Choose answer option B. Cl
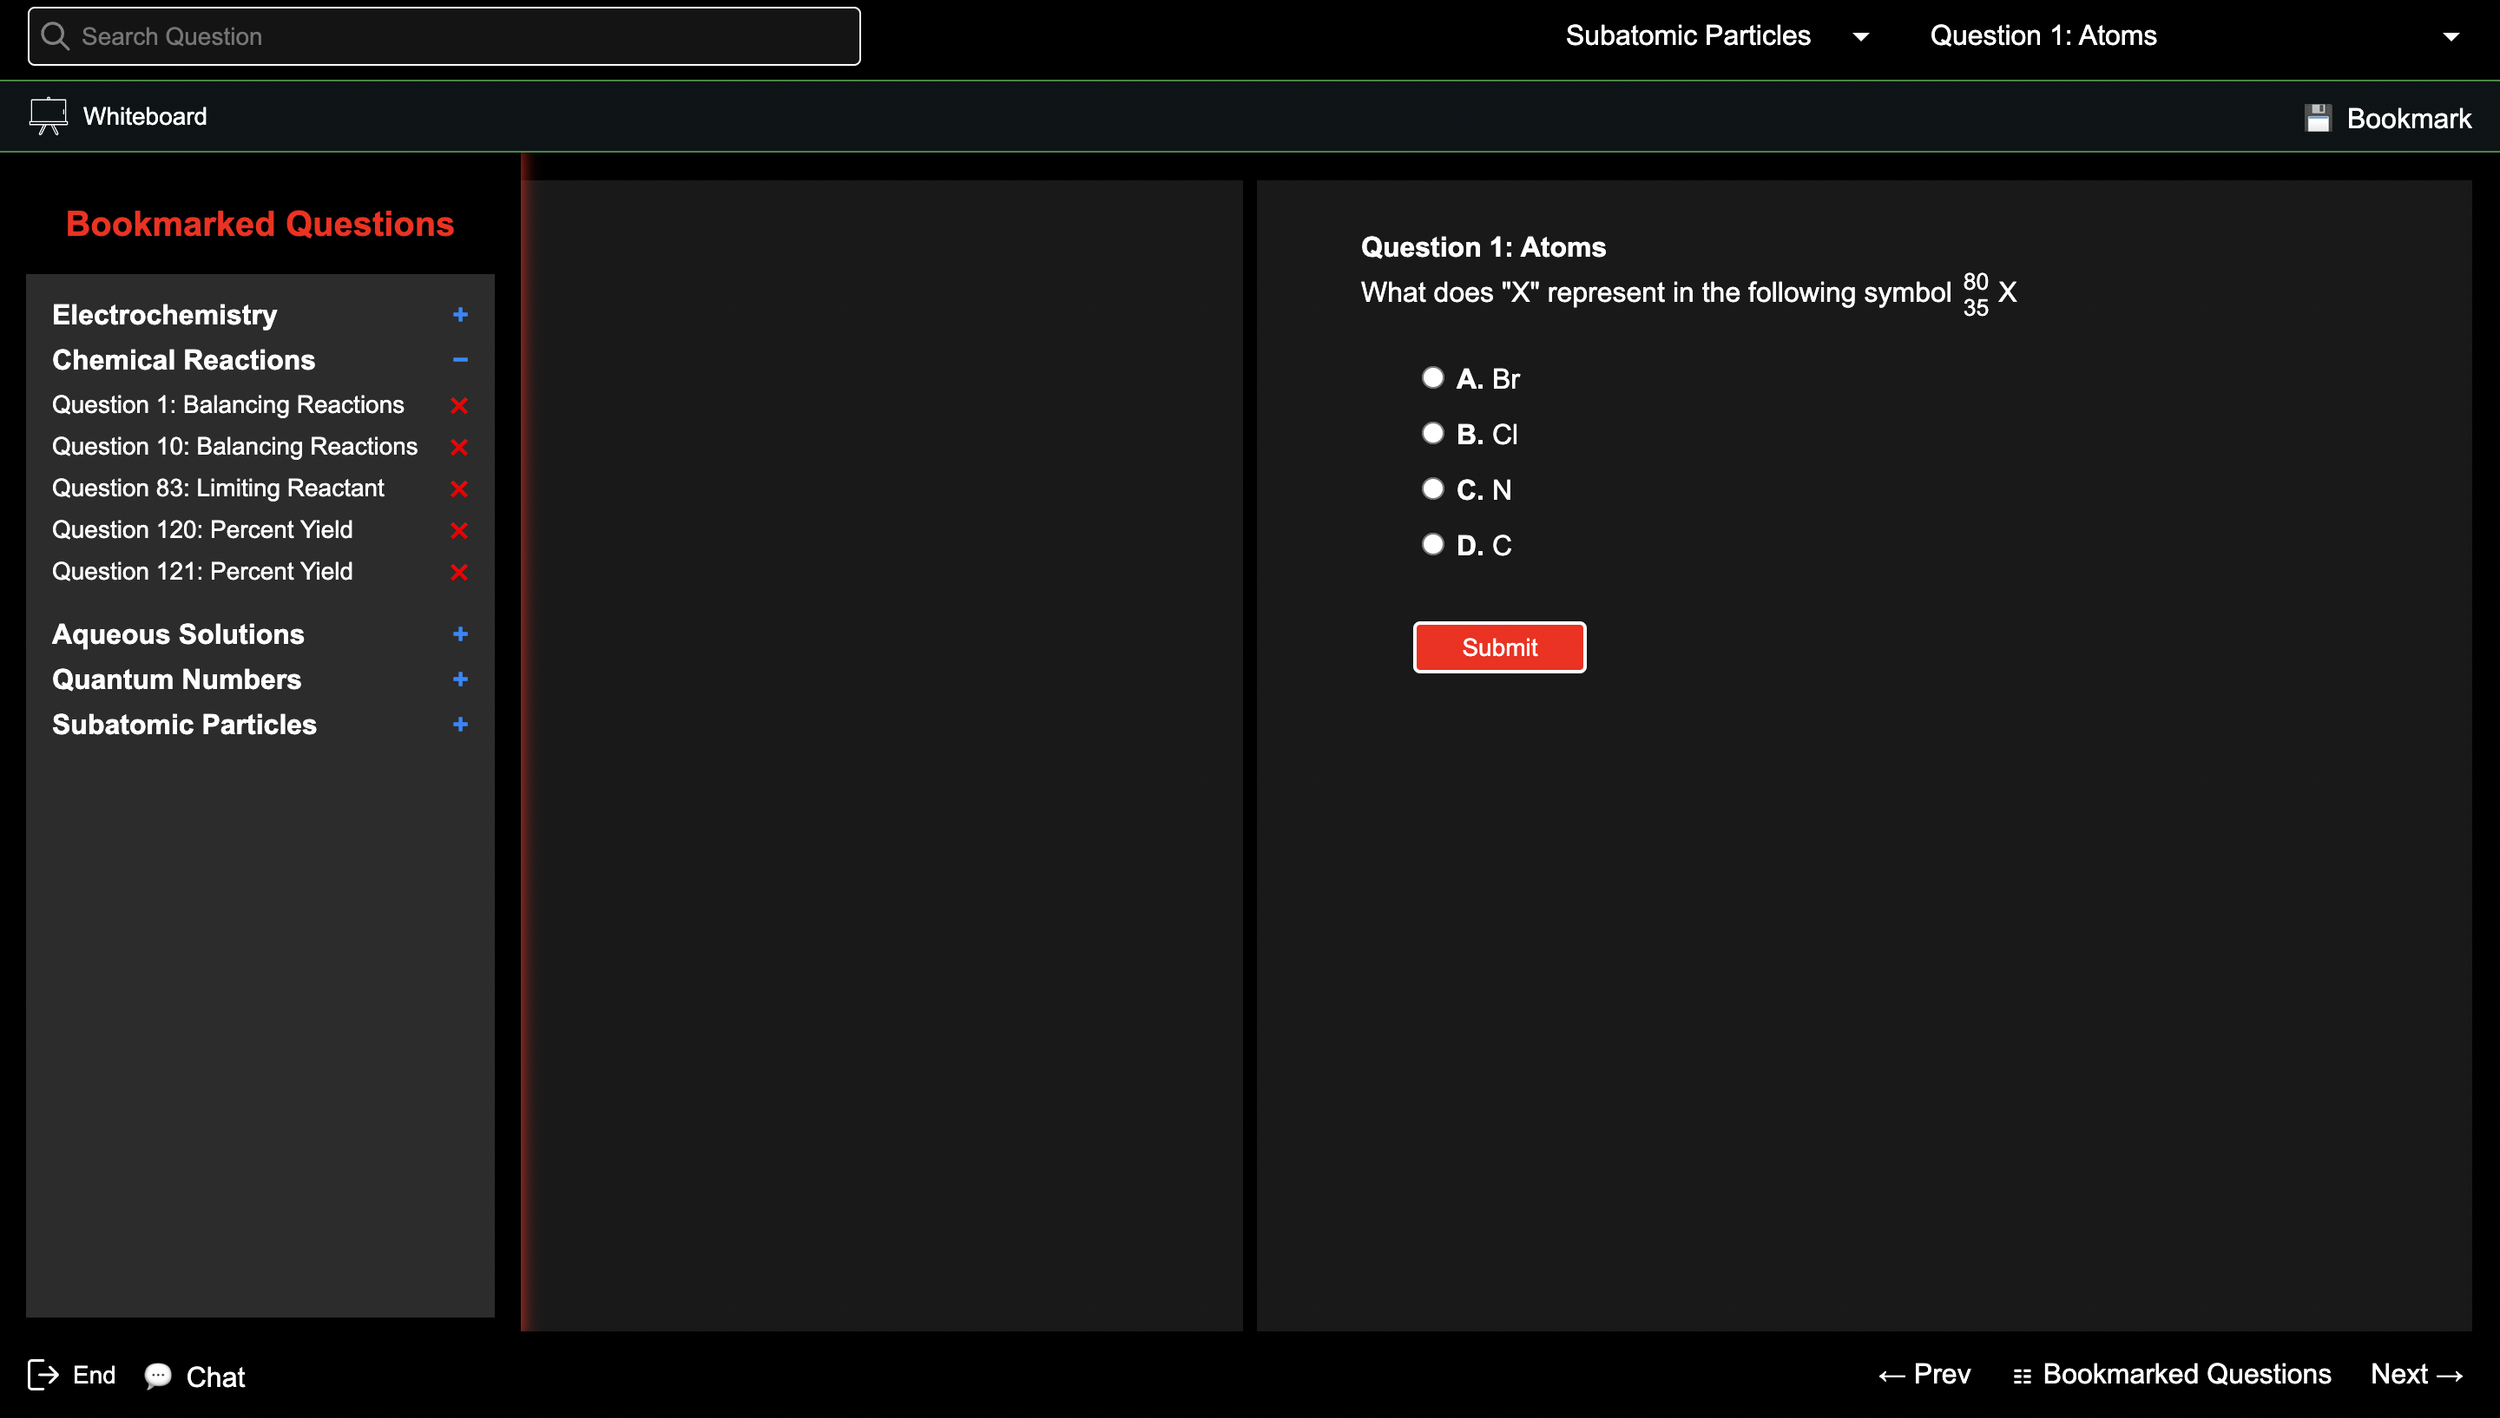Screen dimensions: 2500x1418 click(x=1432, y=433)
